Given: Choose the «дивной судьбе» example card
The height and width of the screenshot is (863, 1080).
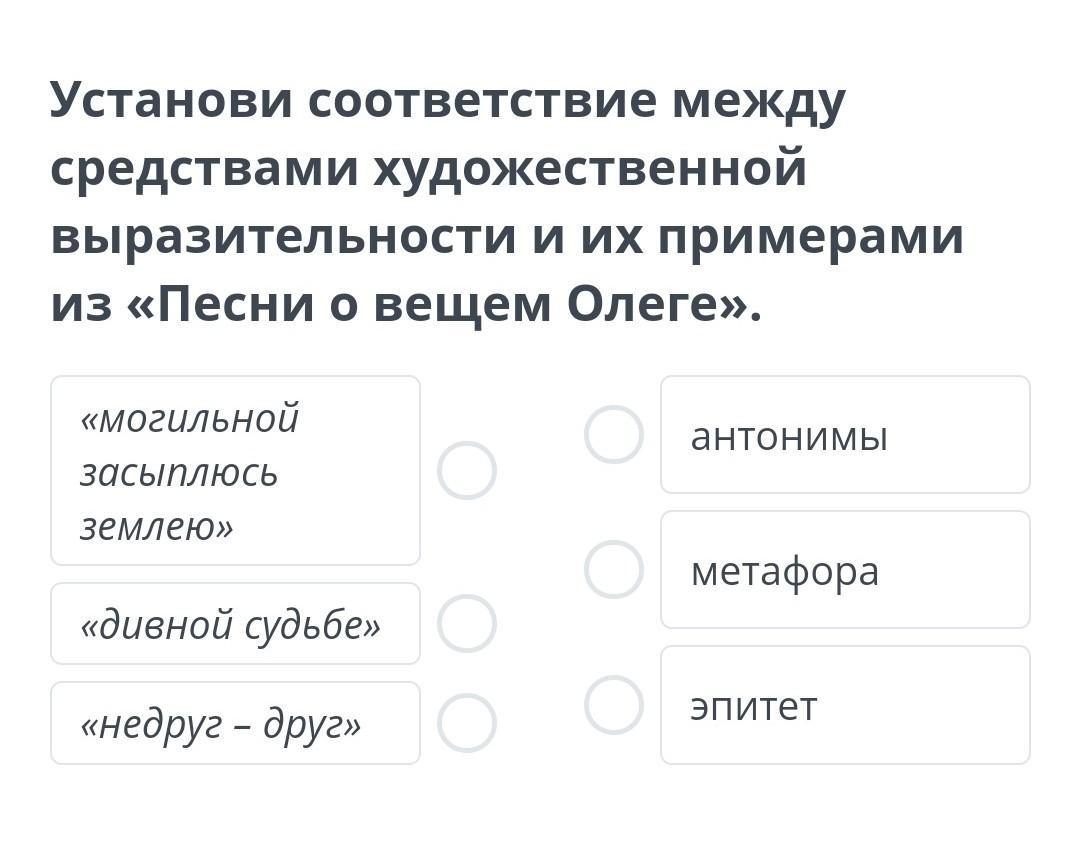Looking at the screenshot, I should pos(235,623).
